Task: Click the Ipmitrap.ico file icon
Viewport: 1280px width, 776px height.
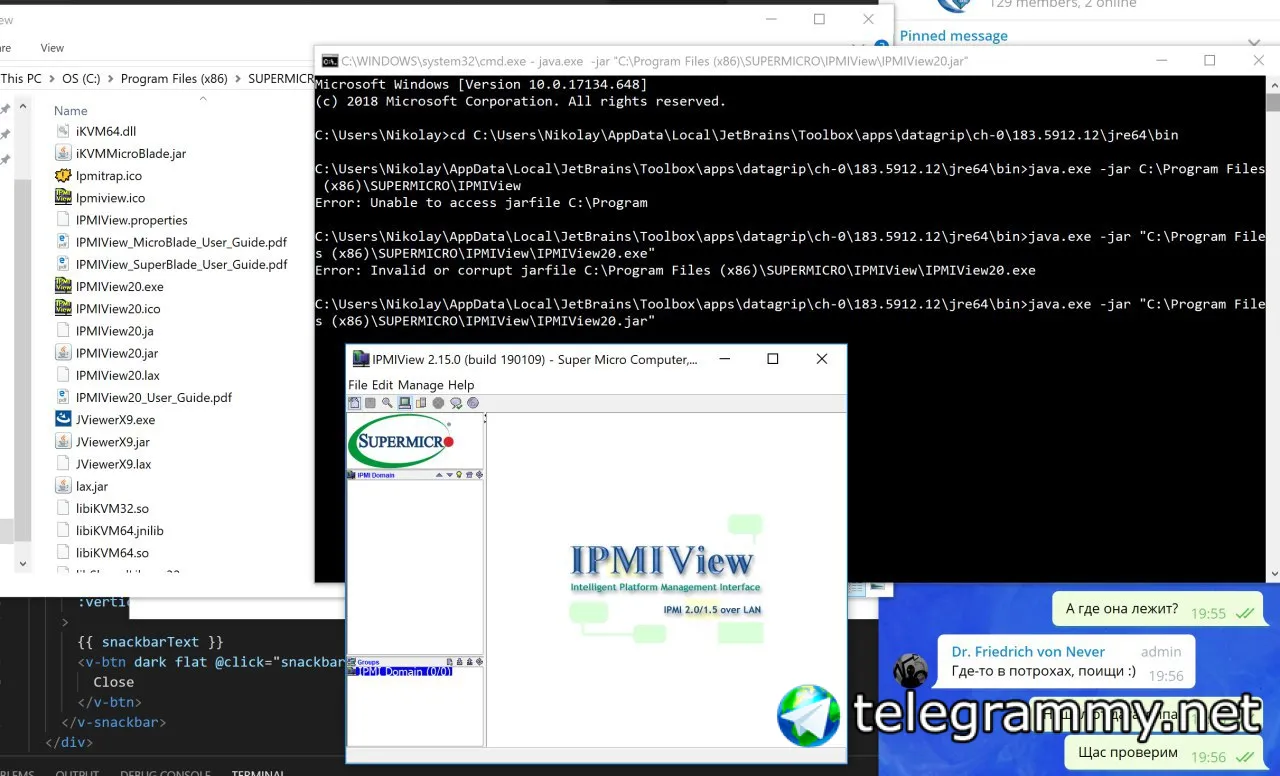Action: (x=64, y=175)
